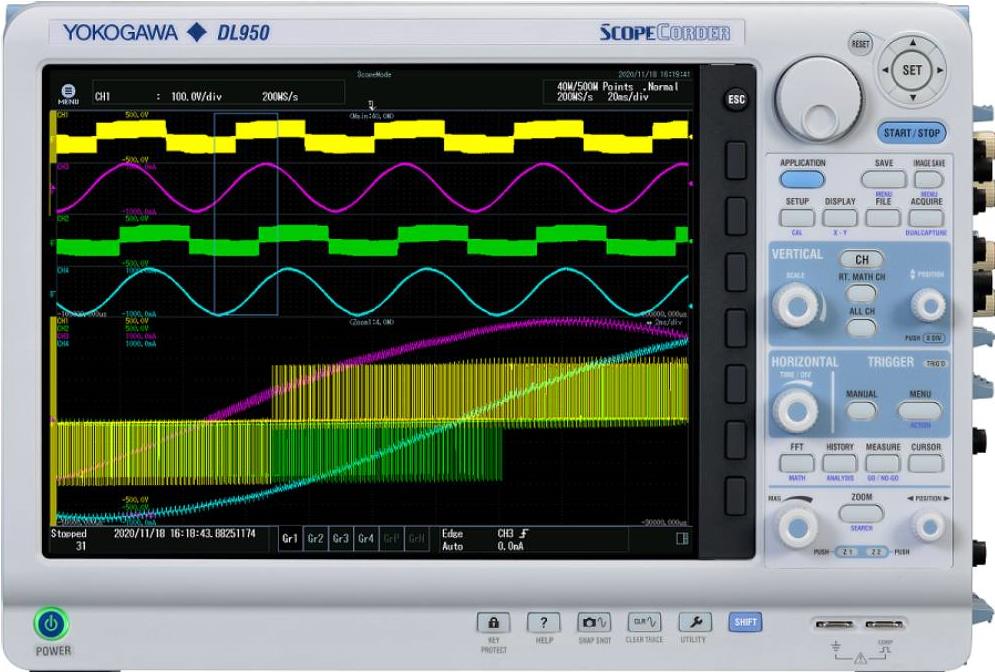This screenshot has height=672, width=995.
Task: Open the on-screen MENU icon
Action: coord(68,94)
